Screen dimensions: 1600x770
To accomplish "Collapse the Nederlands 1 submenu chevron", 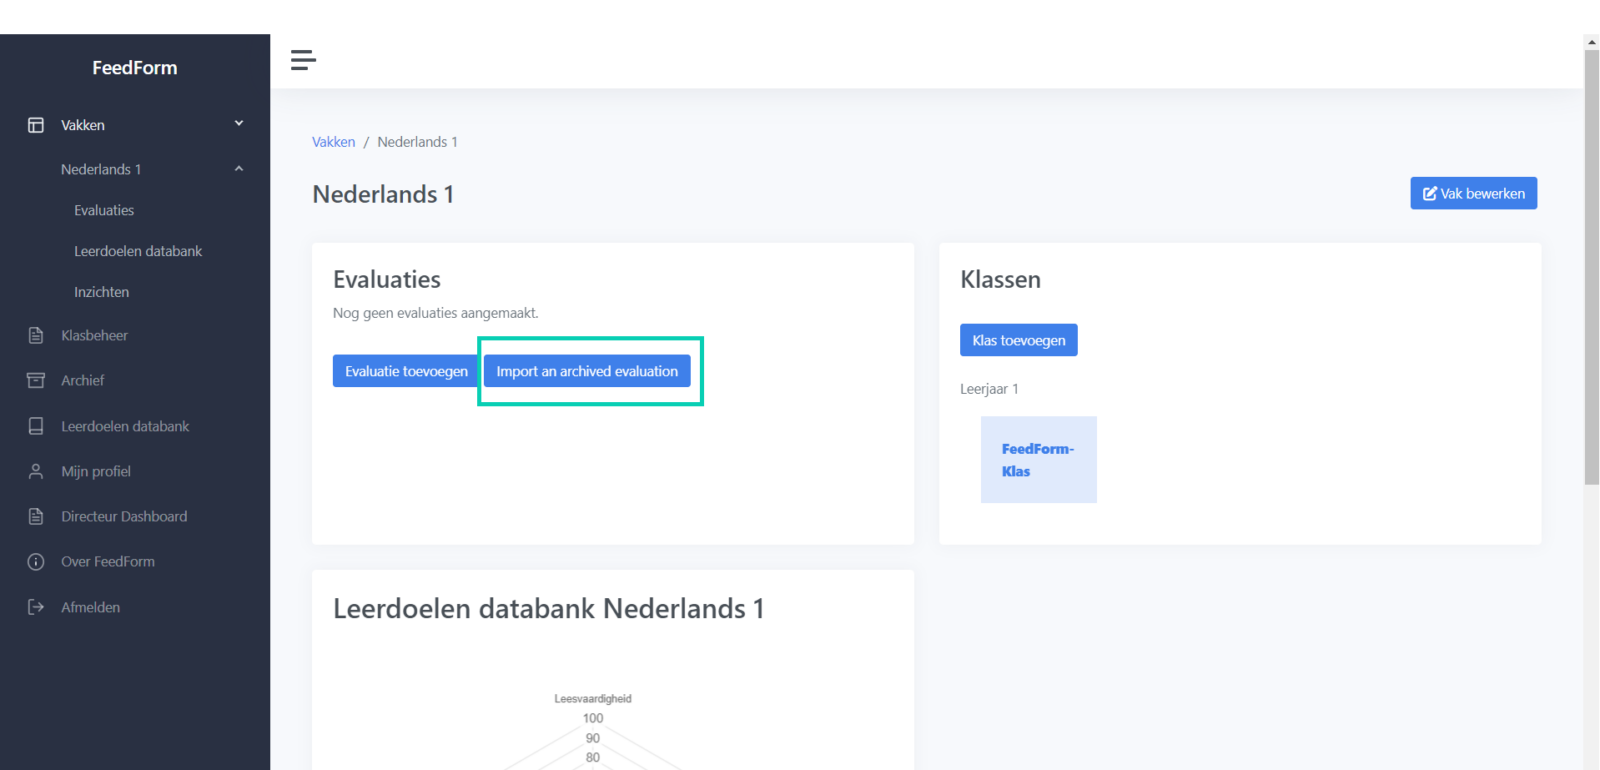I will point(239,169).
